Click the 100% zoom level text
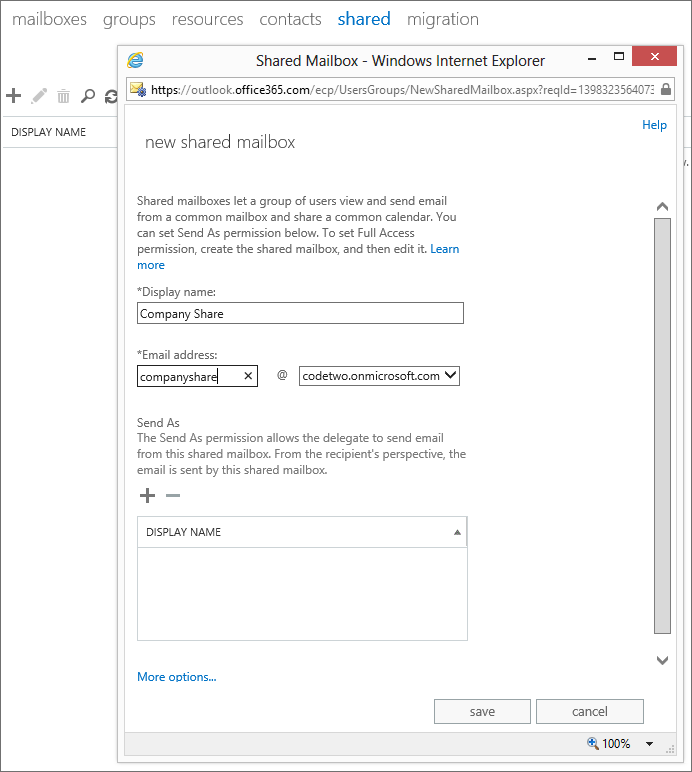This screenshot has height=772, width=692. 616,743
